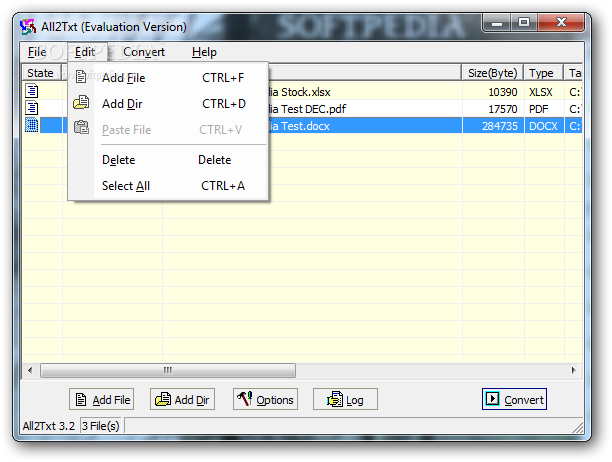The height and width of the screenshot is (462, 612).
Task: Close the All2Txt window
Action: coord(561,23)
